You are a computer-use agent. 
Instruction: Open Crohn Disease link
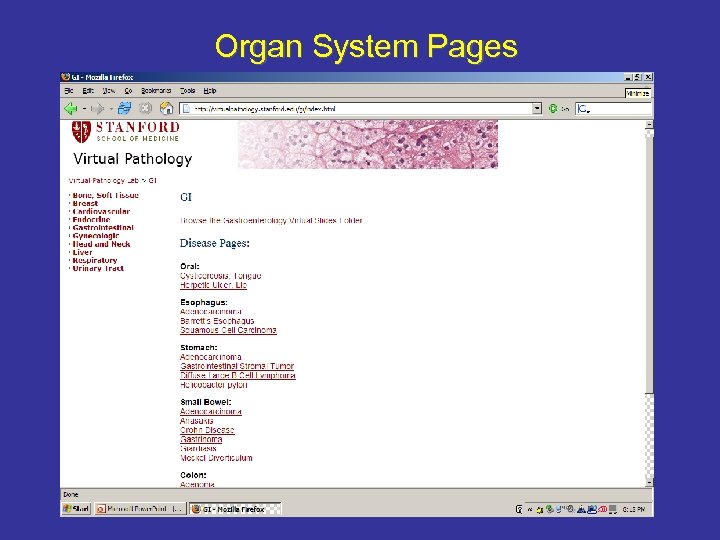point(207,430)
